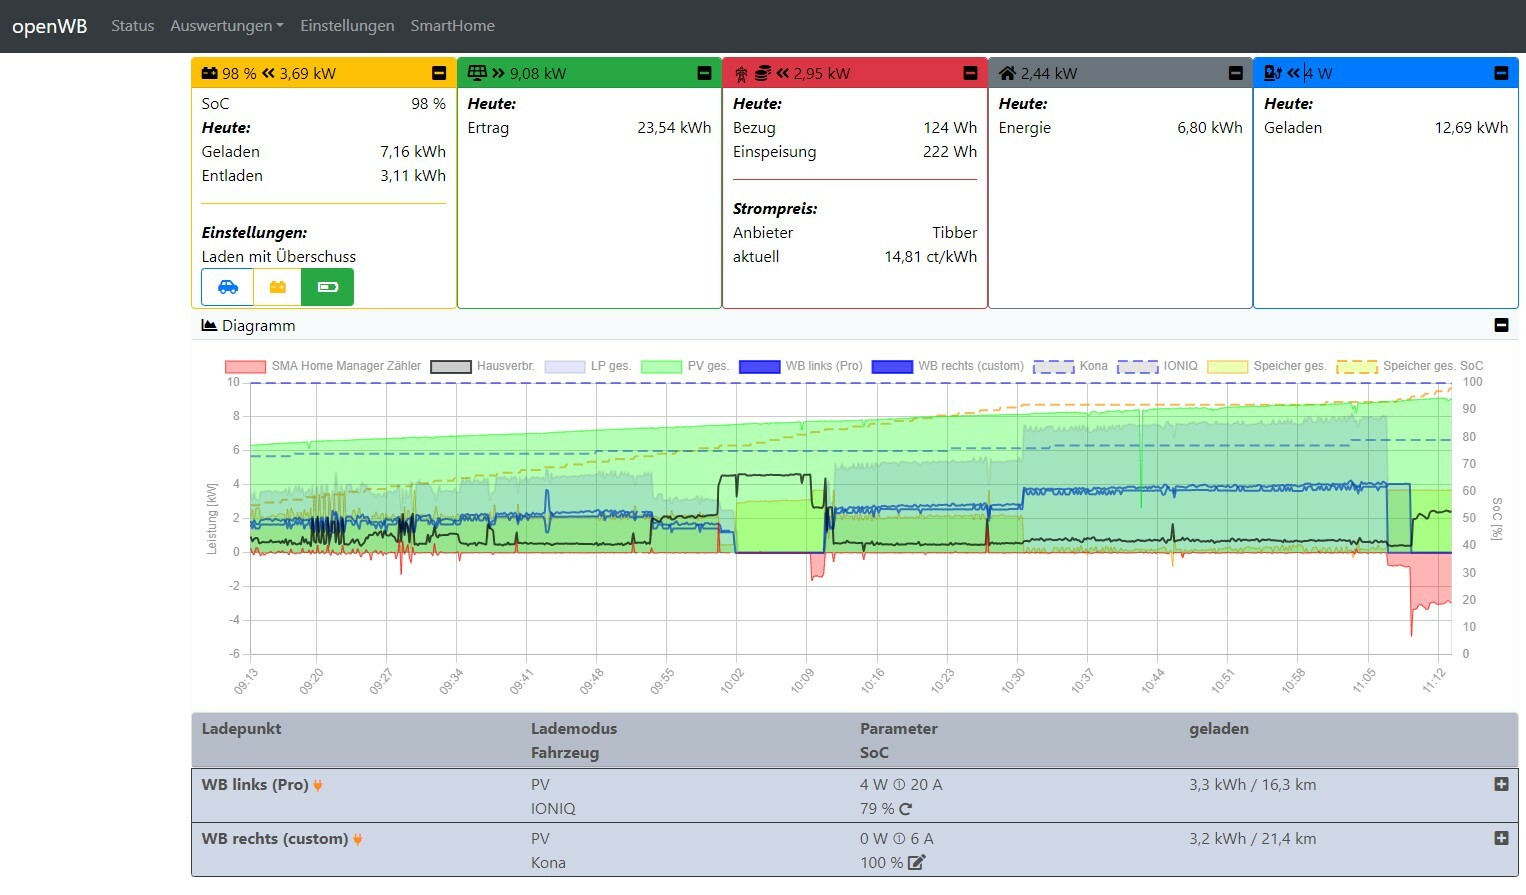Toggle Speicher ges. SoC legend series

pyautogui.click(x=1410, y=366)
